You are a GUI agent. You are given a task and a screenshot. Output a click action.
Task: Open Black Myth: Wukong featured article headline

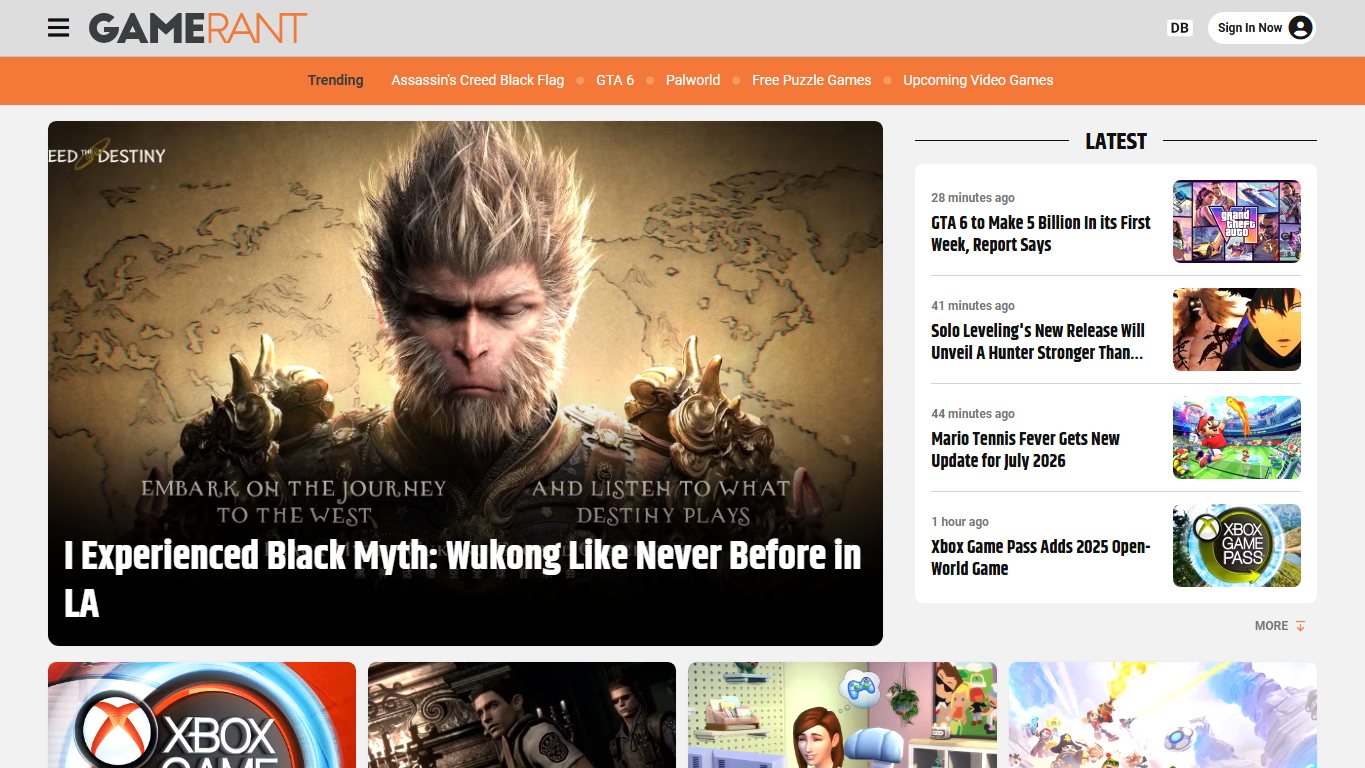coord(463,580)
